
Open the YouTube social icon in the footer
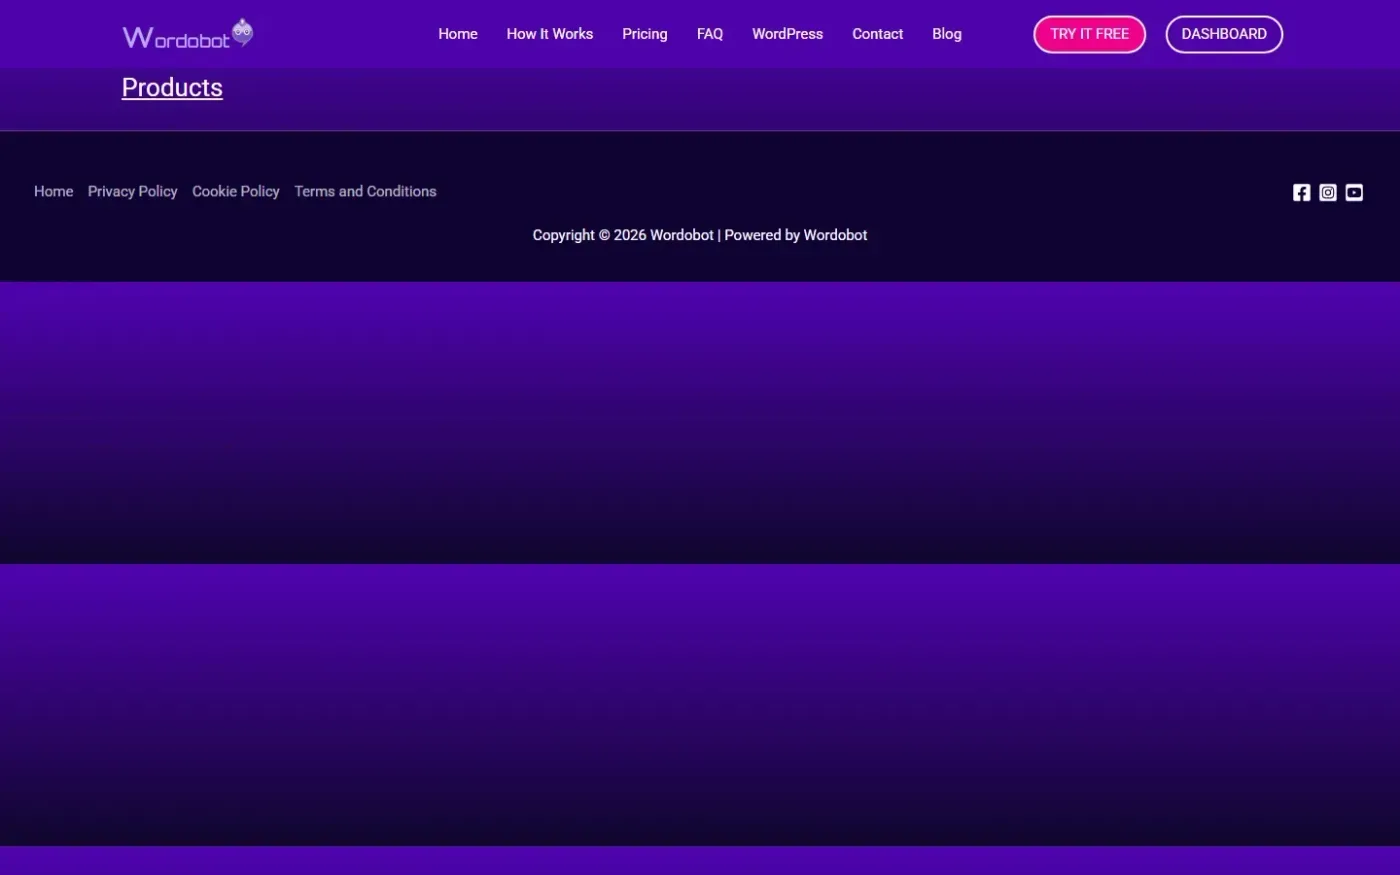(x=1354, y=192)
